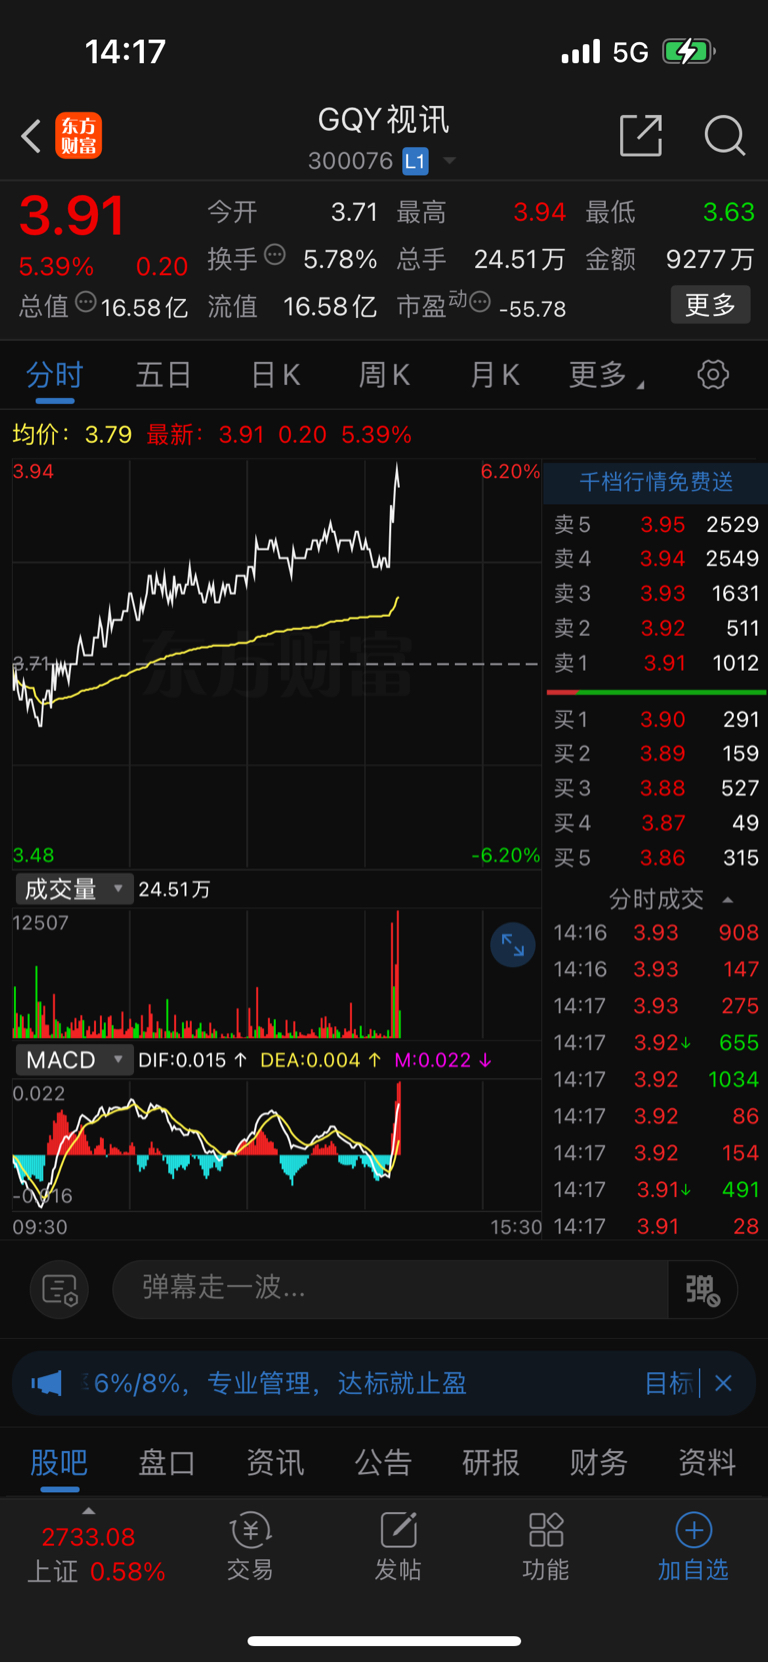Switch to the 五日 tab
The width and height of the screenshot is (768, 1663).
pyautogui.click(x=164, y=375)
